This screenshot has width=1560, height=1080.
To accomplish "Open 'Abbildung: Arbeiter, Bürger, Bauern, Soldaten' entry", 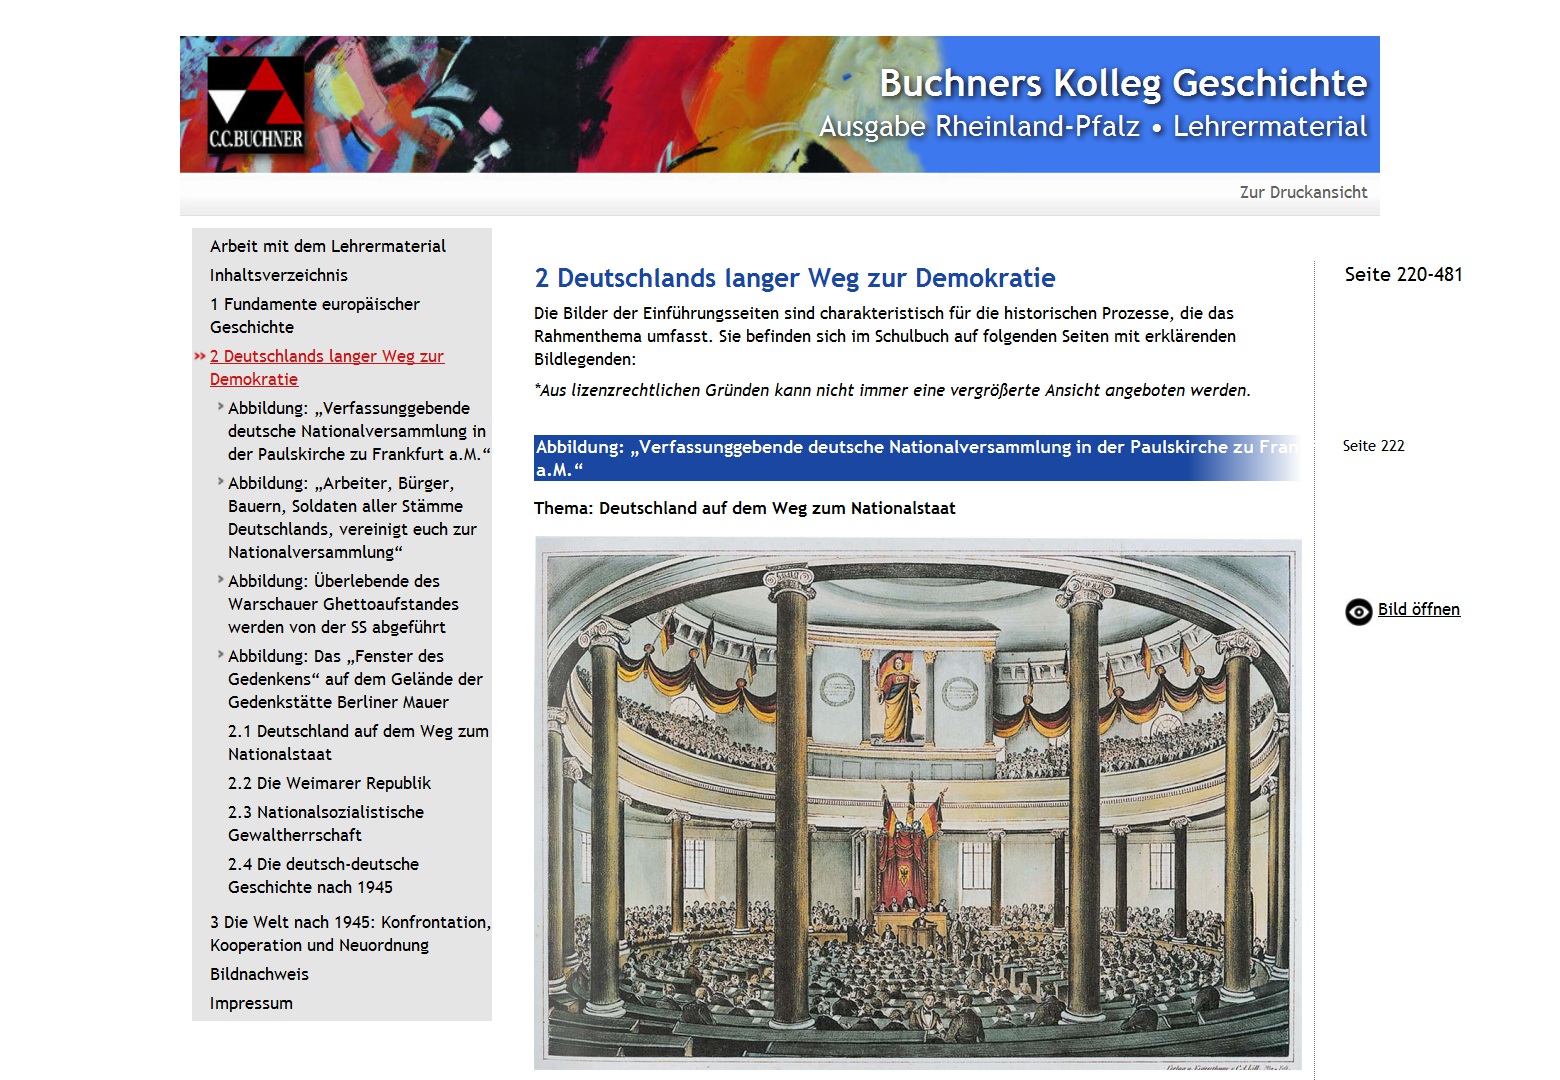I will click(352, 517).
